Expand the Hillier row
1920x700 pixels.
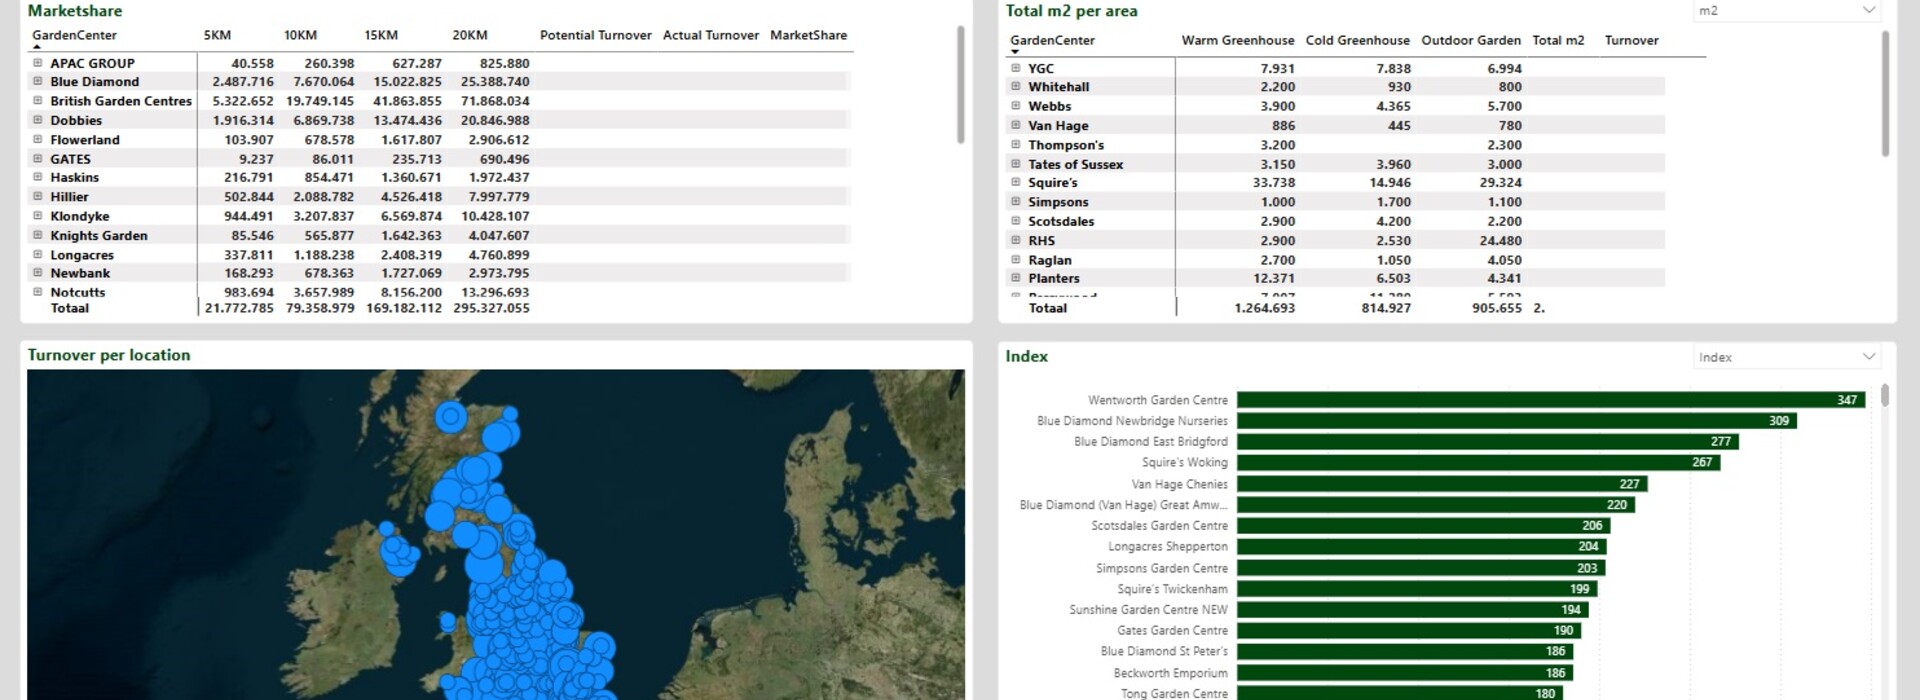38,196
